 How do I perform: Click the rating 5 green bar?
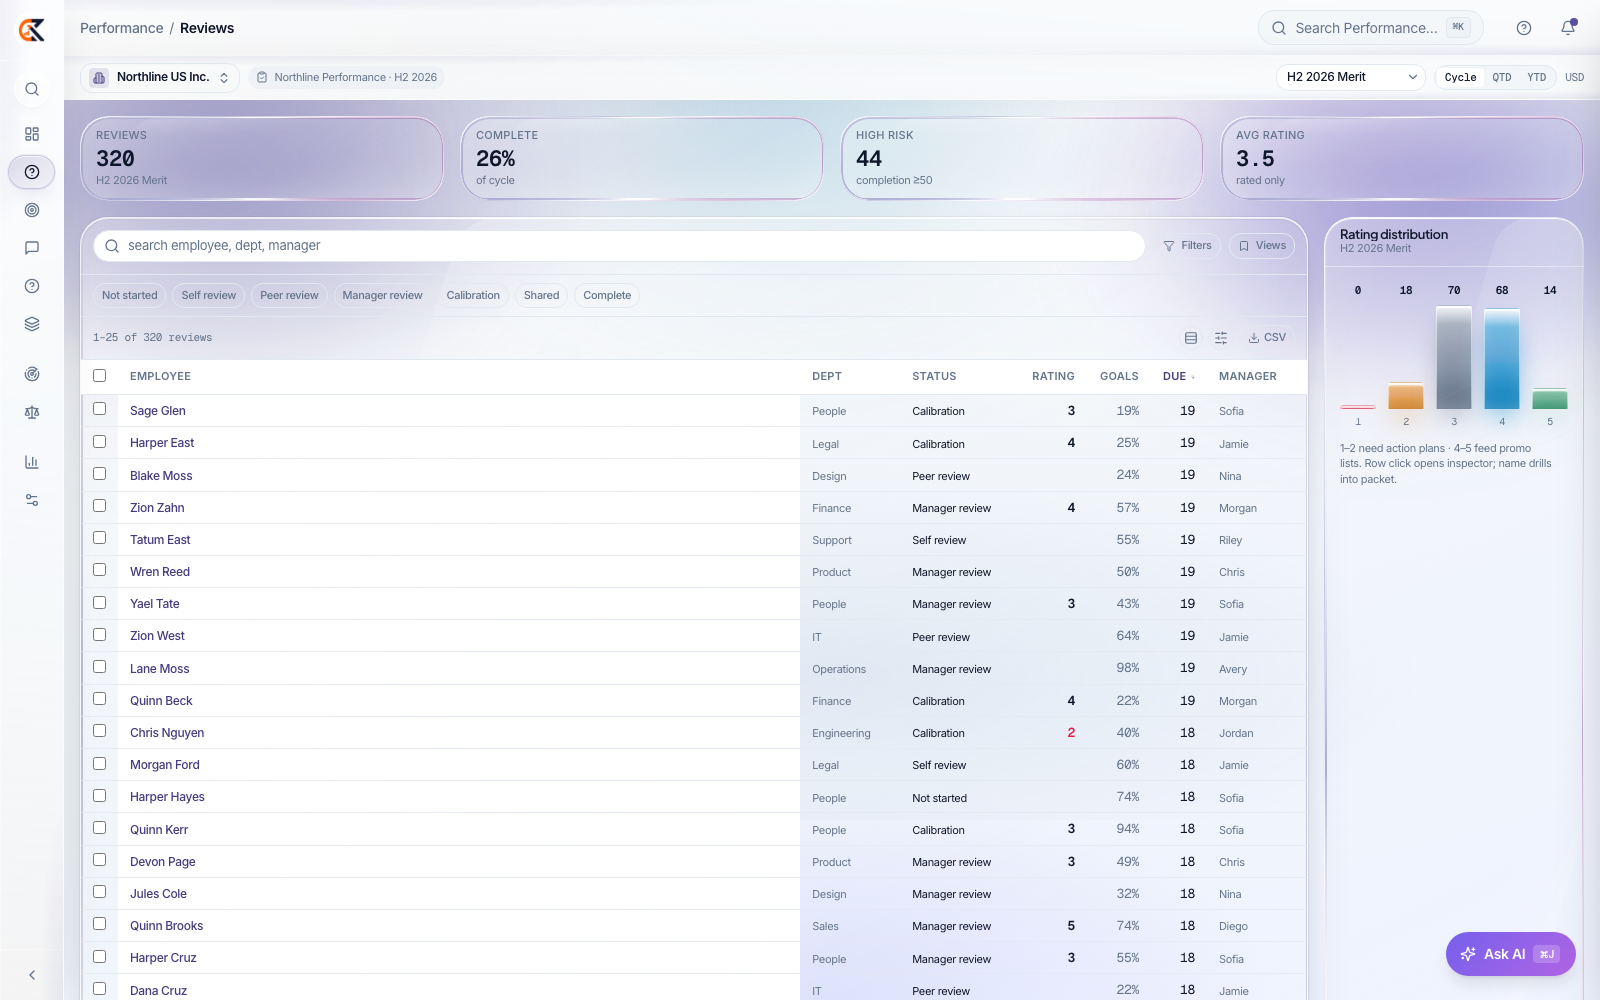1550,399
